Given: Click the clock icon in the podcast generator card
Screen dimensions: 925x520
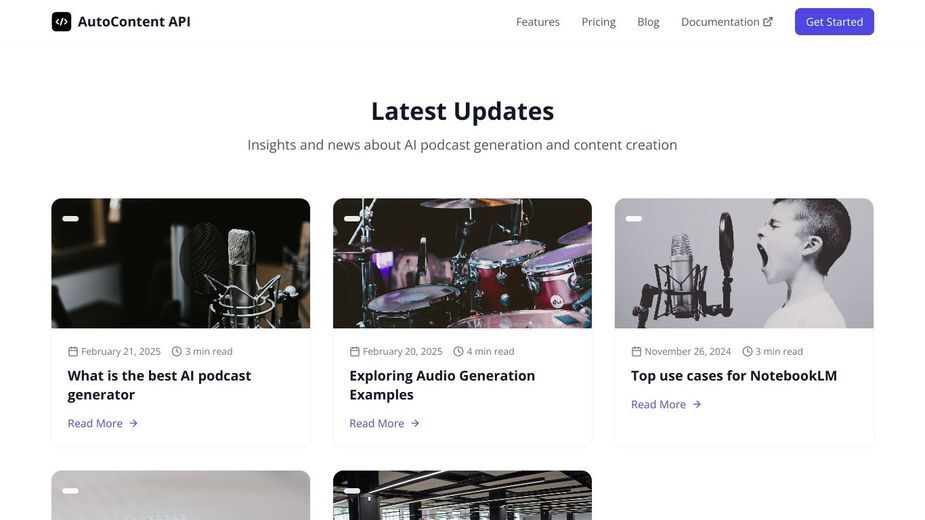Looking at the screenshot, I should point(176,352).
